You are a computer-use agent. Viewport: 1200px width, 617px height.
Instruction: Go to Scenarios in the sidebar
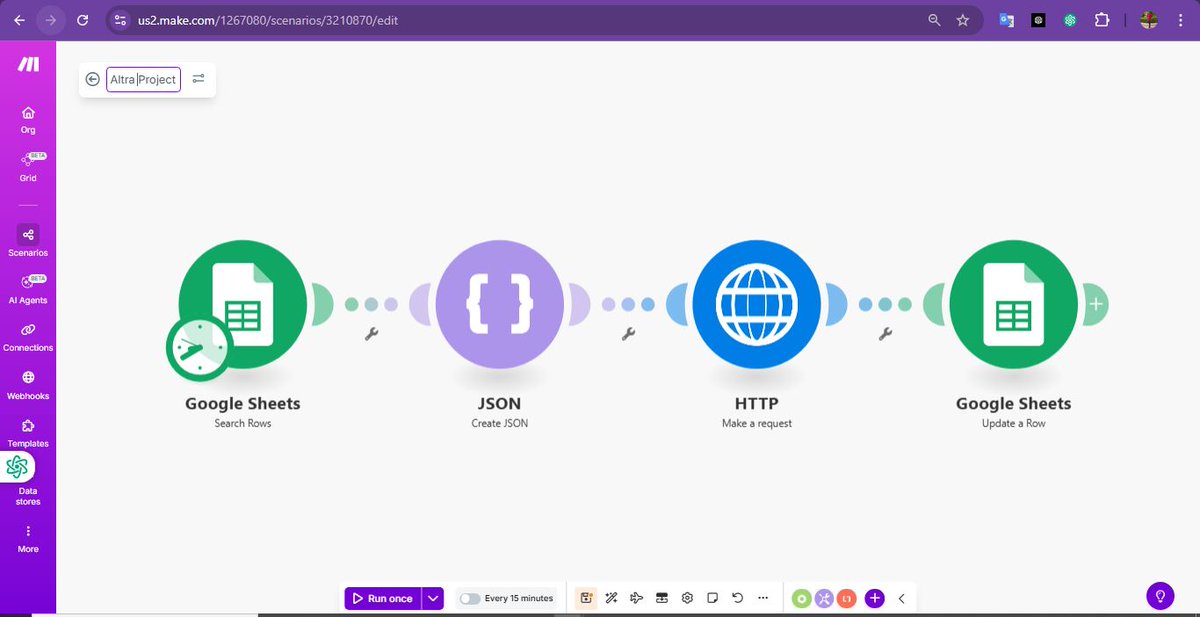pos(28,241)
